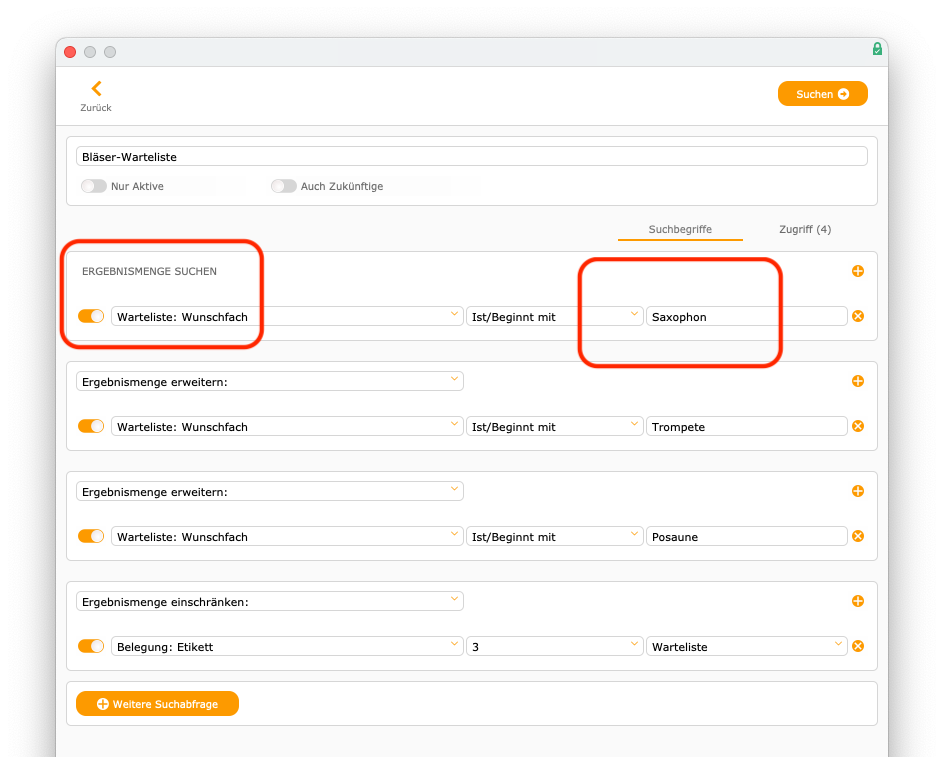Image resolution: width=944 pixels, height=757 pixels.
Task: Switch off the Belegung: Etikett row toggle
Action: coord(91,647)
